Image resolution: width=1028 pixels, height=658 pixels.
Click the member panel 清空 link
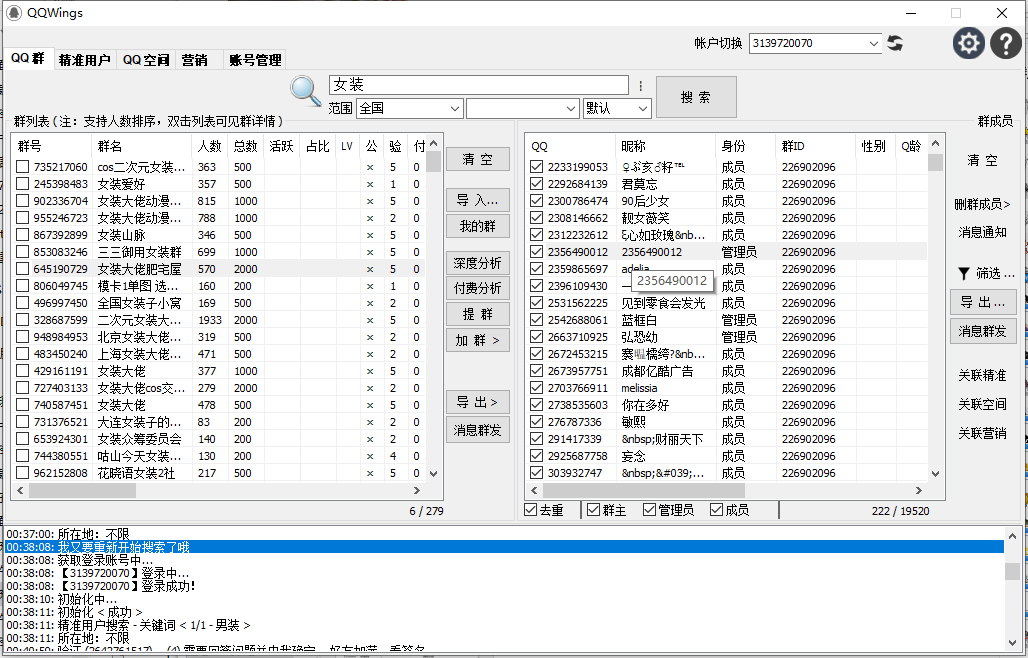[x=982, y=160]
